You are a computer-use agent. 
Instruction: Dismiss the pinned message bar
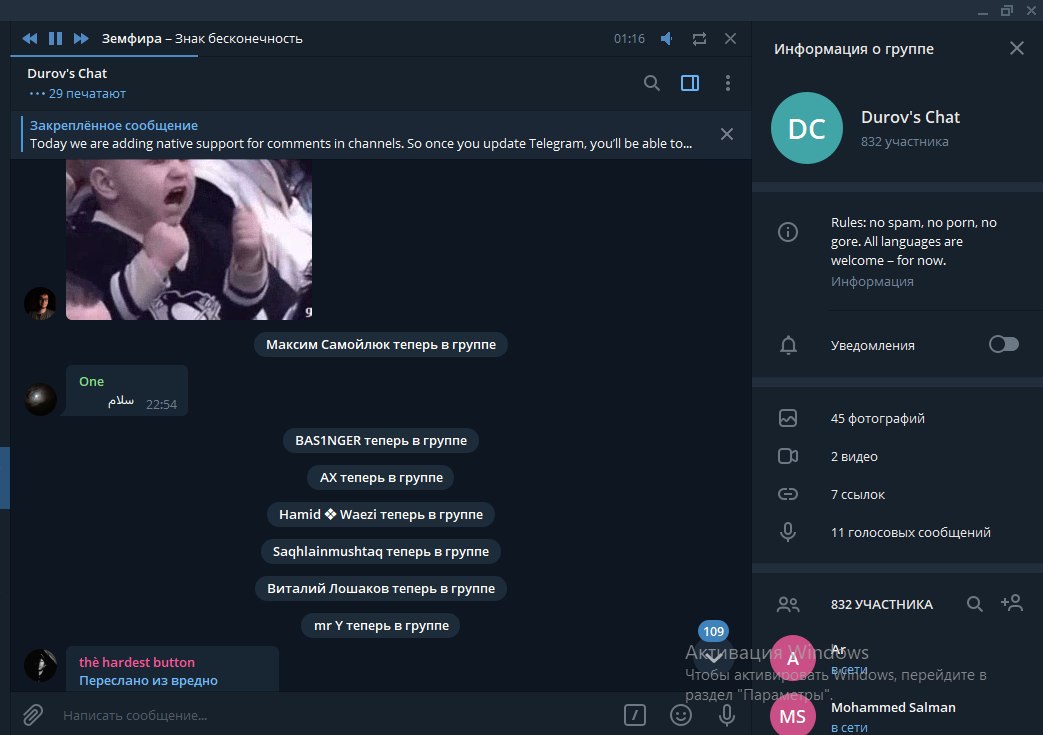[x=727, y=134]
